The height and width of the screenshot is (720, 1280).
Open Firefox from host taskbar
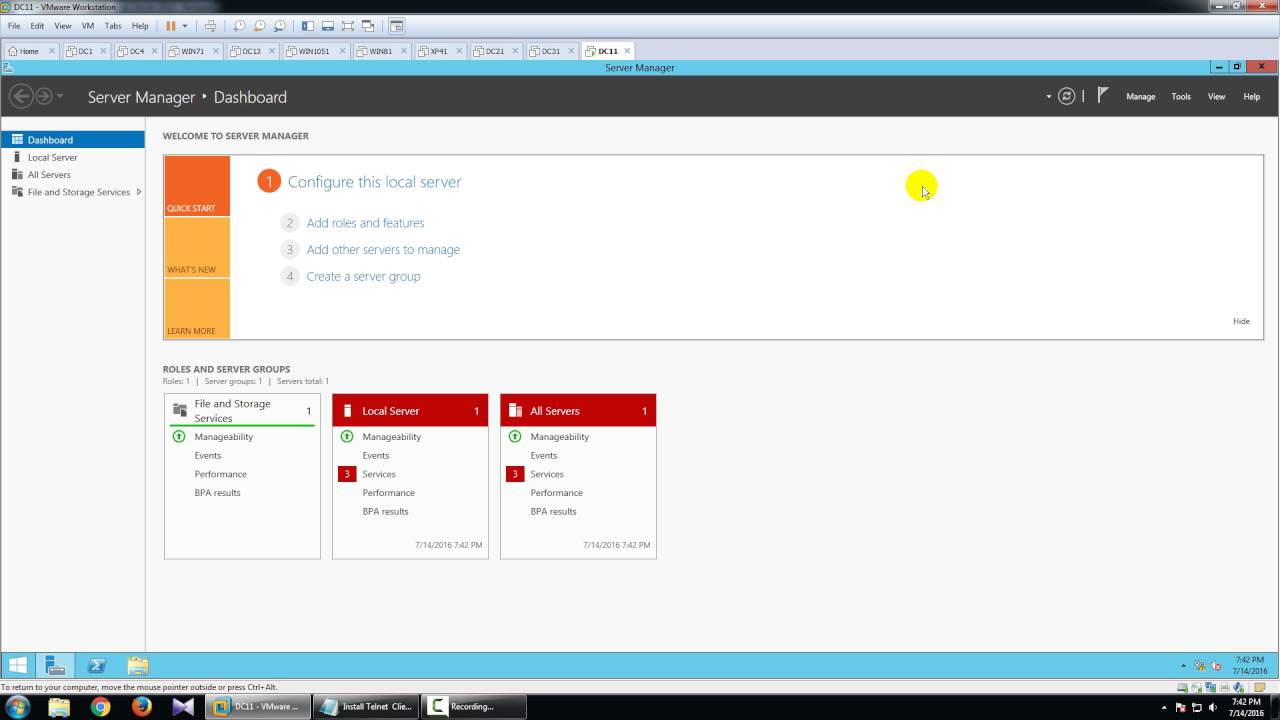coord(141,706)
